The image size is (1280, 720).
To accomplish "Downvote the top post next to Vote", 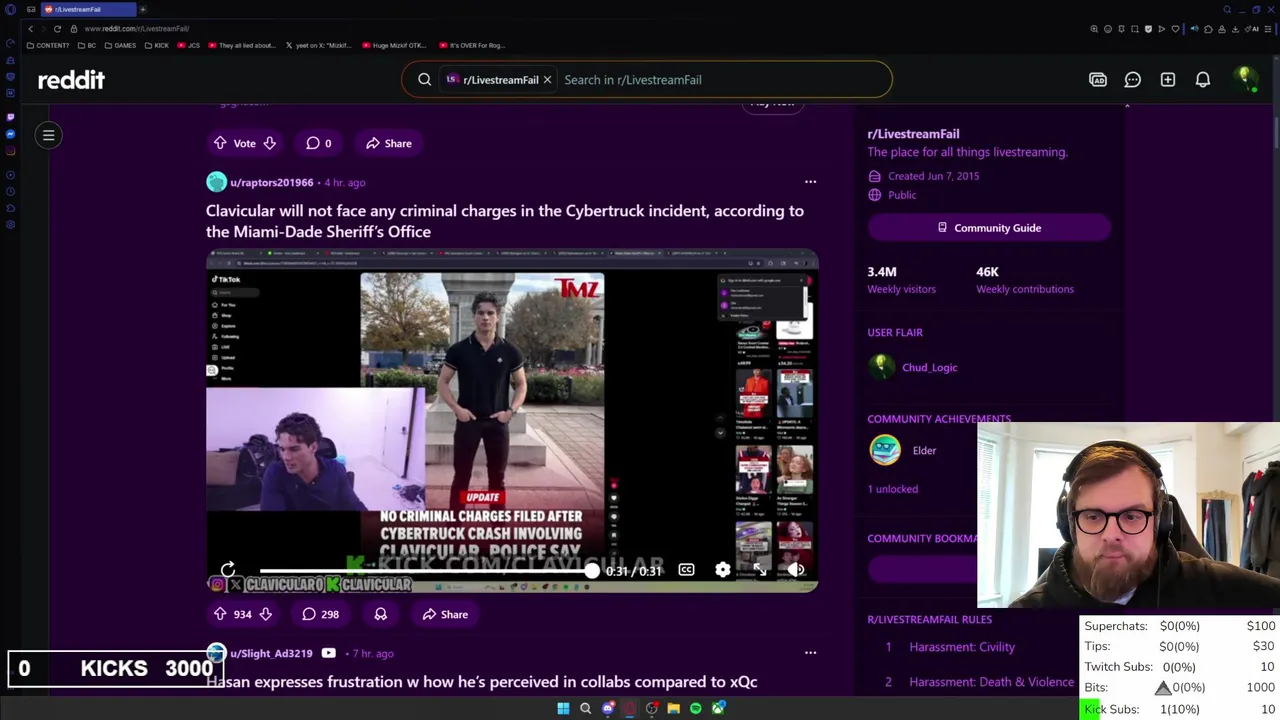I will tap(269, 143).
